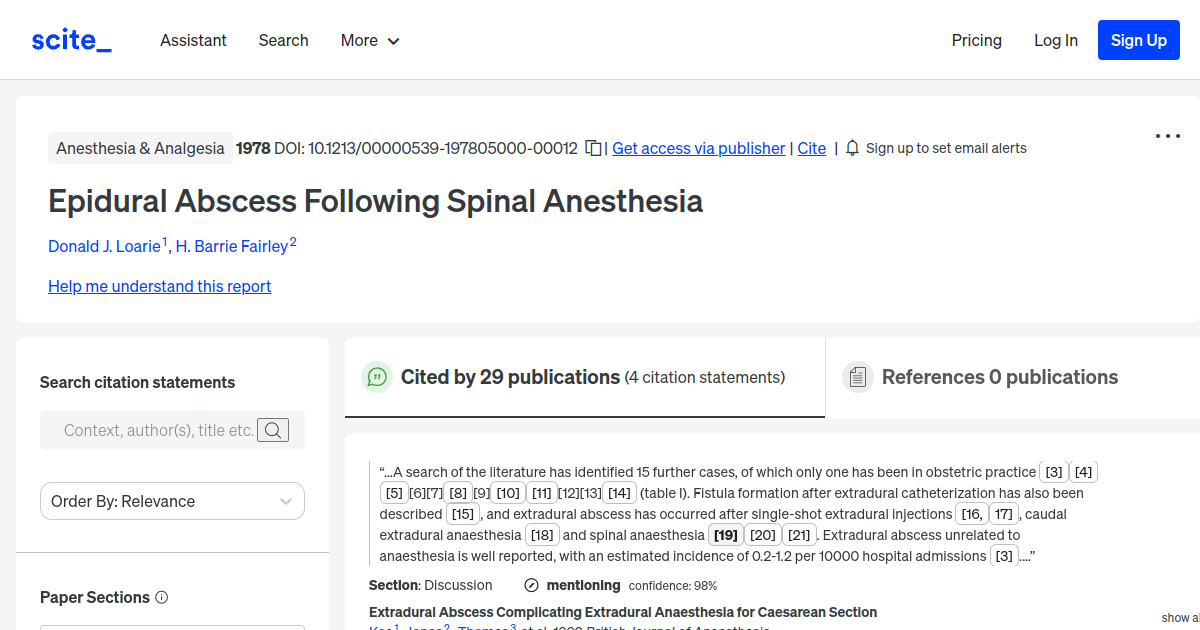1200x630 pixels.
Task: Copy the DOI using the copy icon
Action: tap(592, 147)
